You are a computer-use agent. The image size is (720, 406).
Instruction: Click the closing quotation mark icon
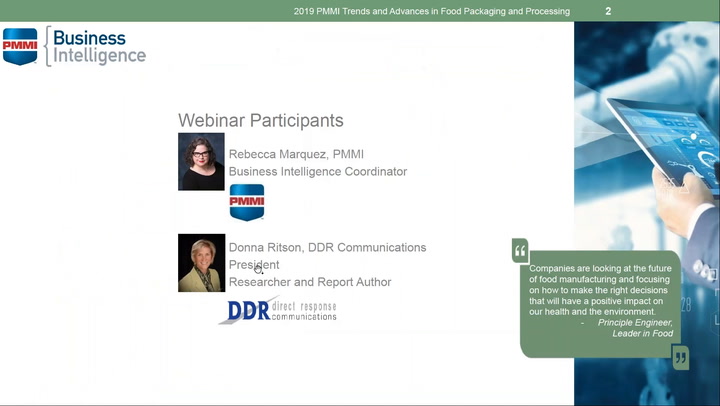[681, 357]
